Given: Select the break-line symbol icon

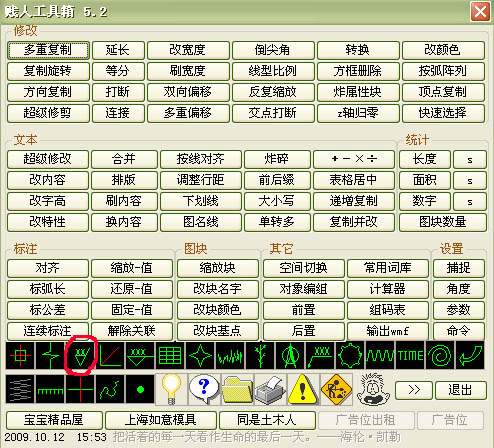Looking at the screenshot, I should coord(50,355).
